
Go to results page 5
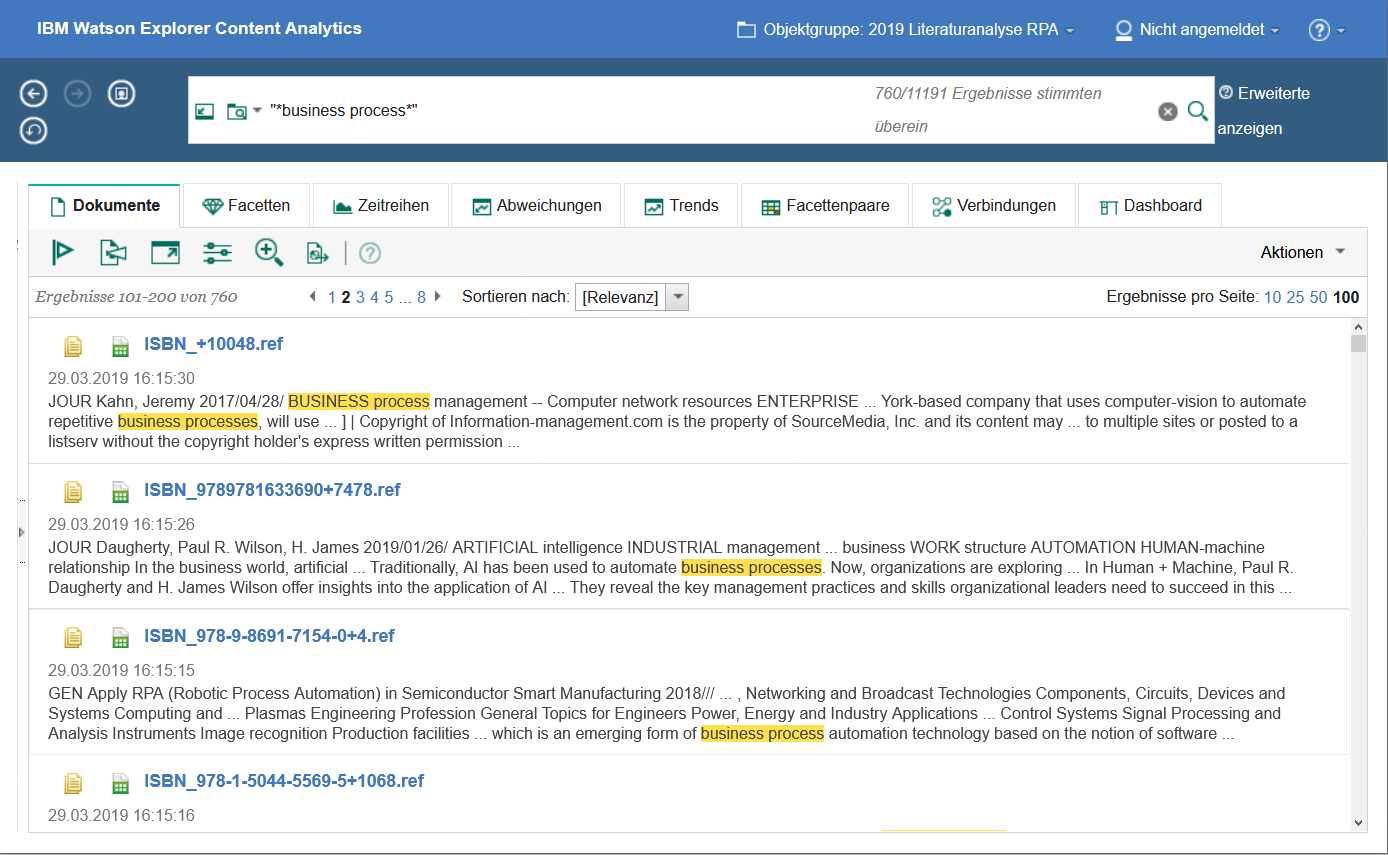pyautogui.click(x=388, y=297)
